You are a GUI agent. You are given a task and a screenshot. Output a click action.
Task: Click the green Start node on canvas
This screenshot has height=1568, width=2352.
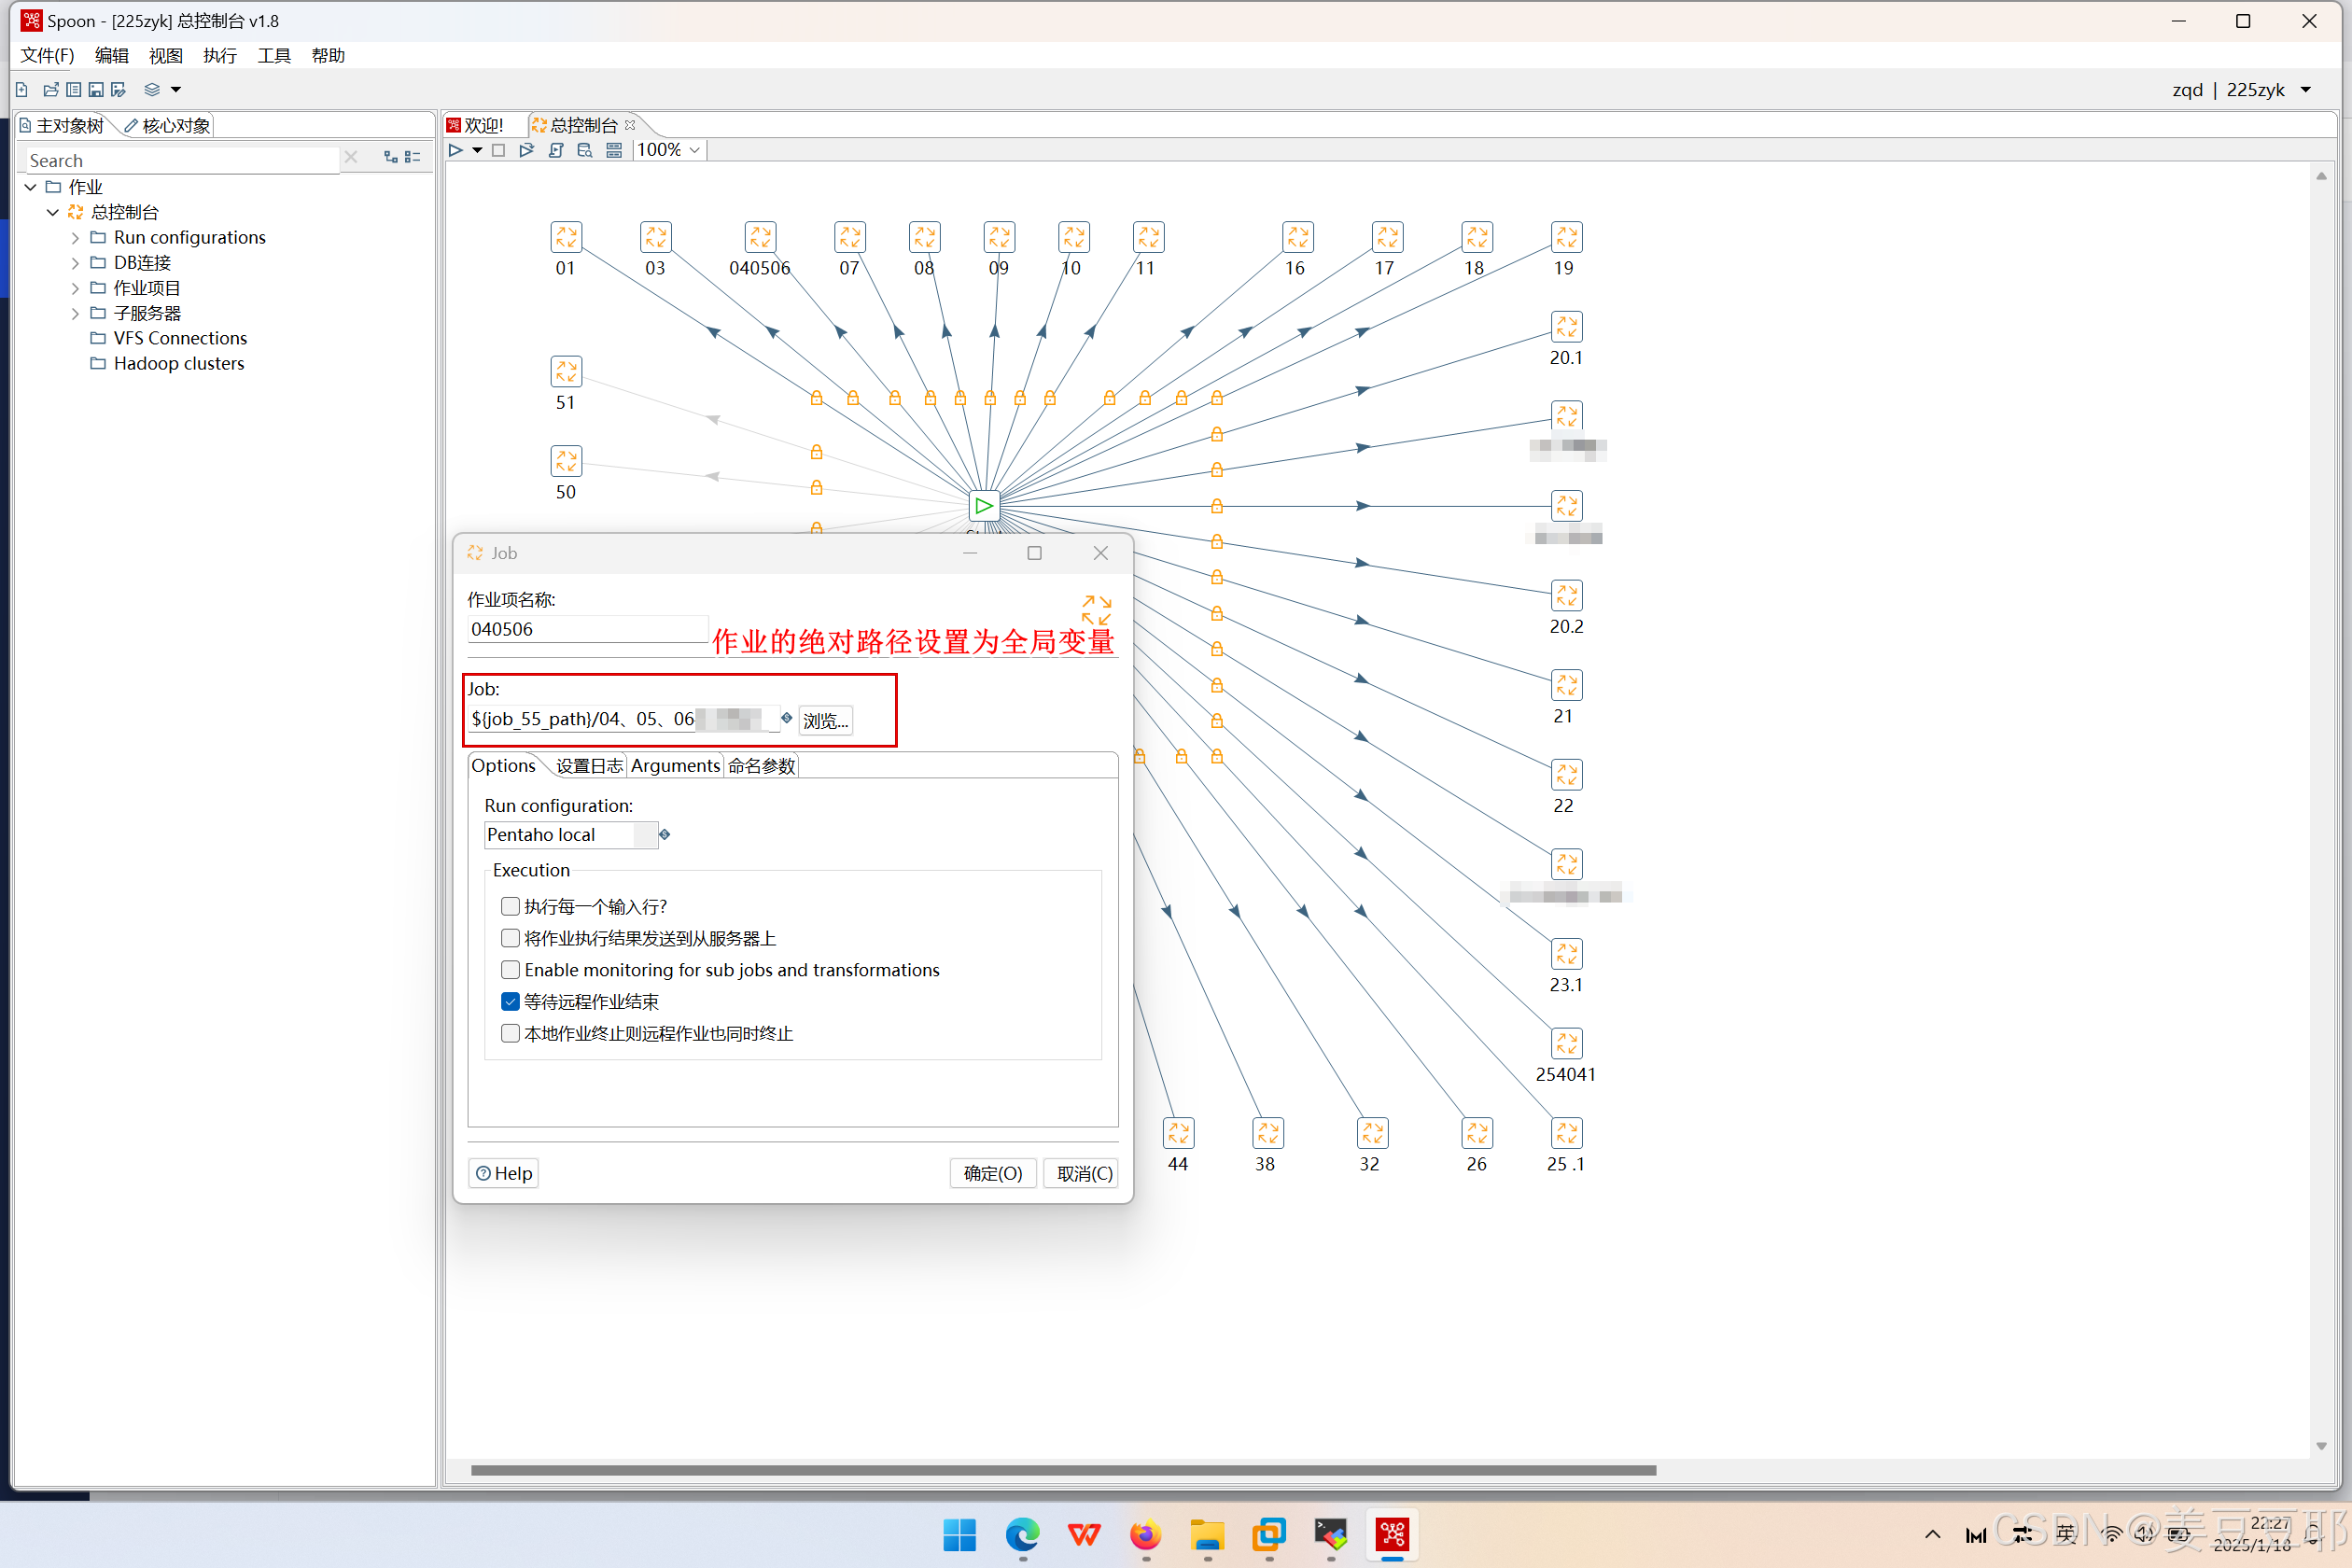coord(984,506)
